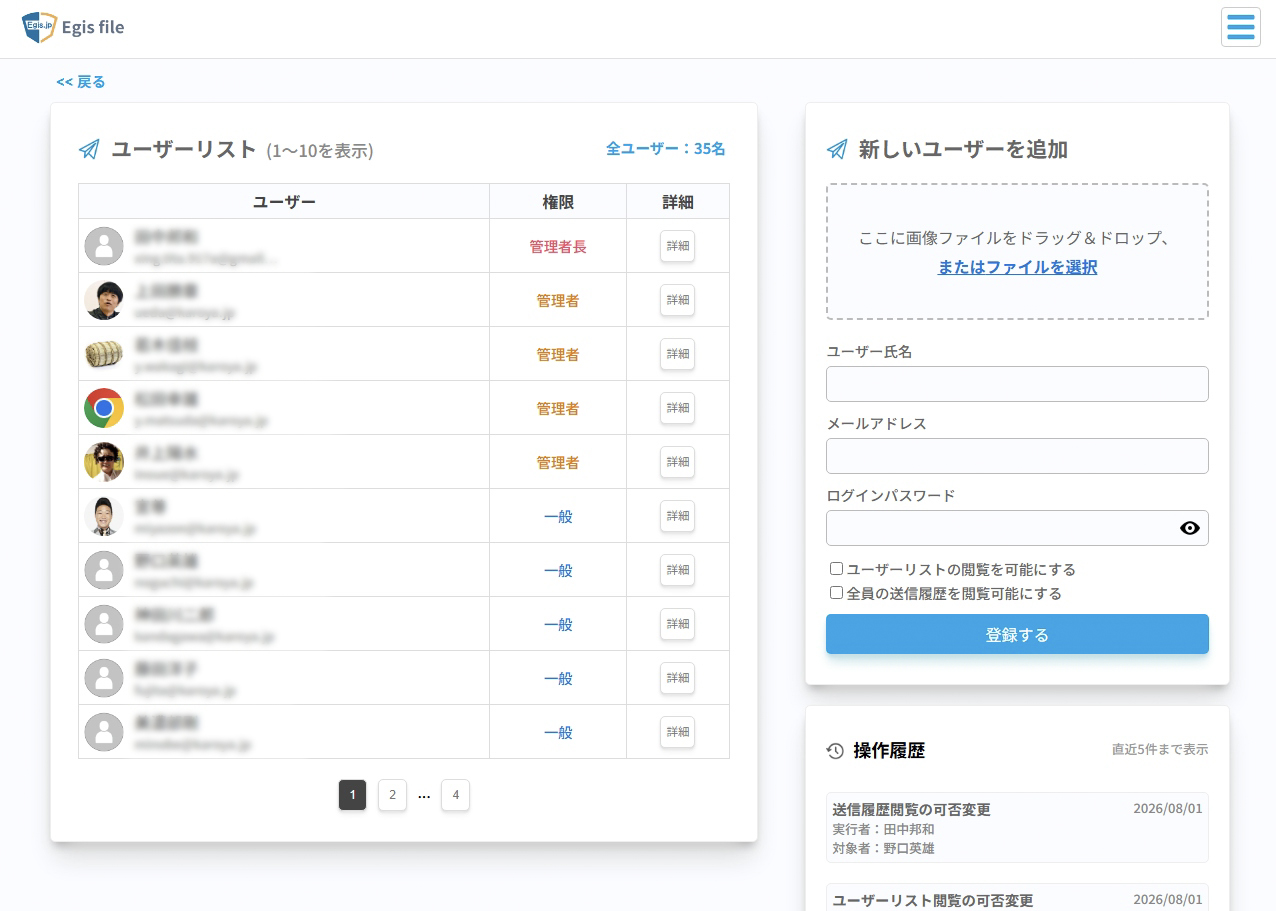
Task: Focus the ログインパスワード input field
Action: click(x=1017, y=528)
